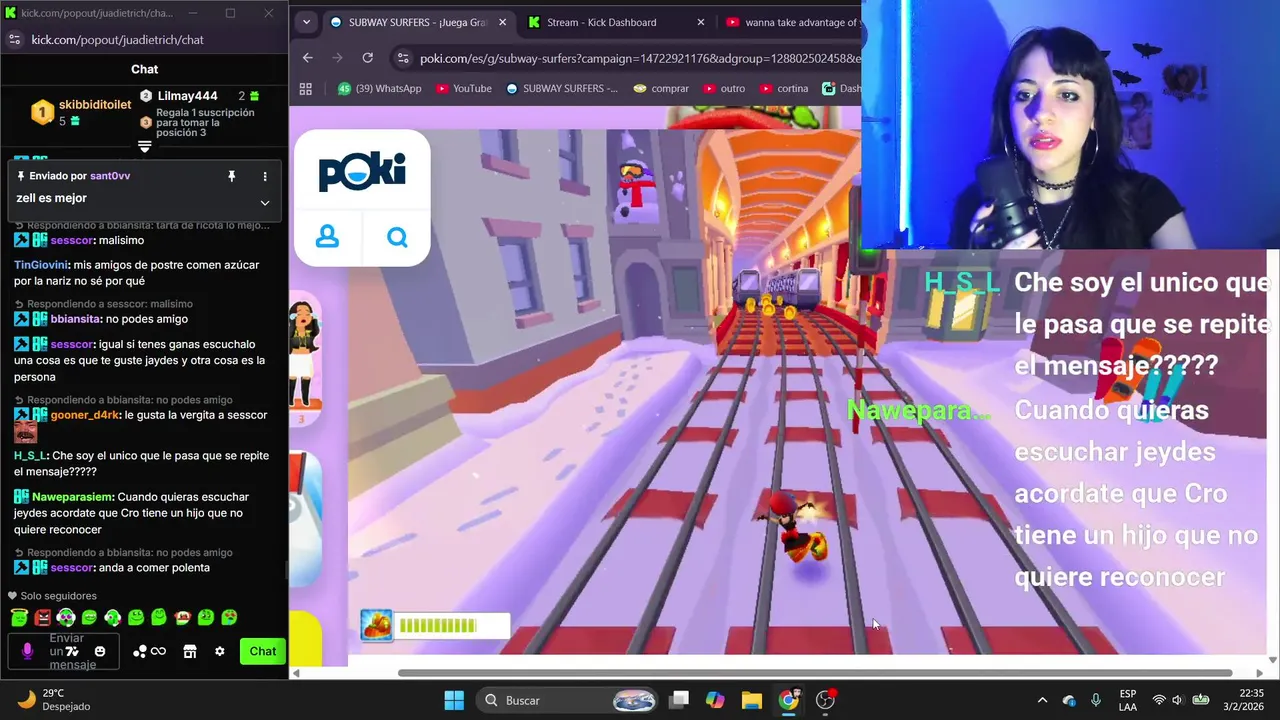
Task: Expand the pinned message chevron
Action: pyautogui.click(x=265, y=202)
